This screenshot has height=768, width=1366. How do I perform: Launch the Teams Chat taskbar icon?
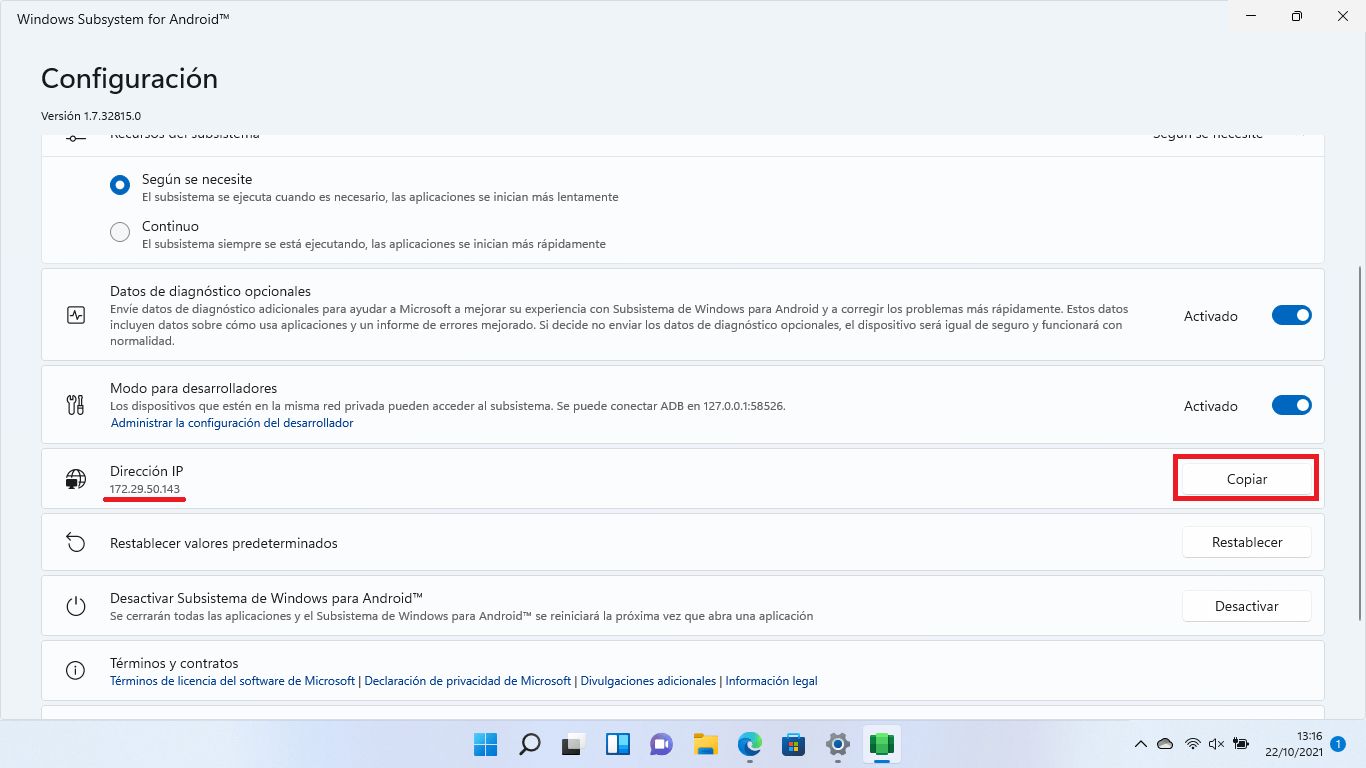click(x=661, y=744)
